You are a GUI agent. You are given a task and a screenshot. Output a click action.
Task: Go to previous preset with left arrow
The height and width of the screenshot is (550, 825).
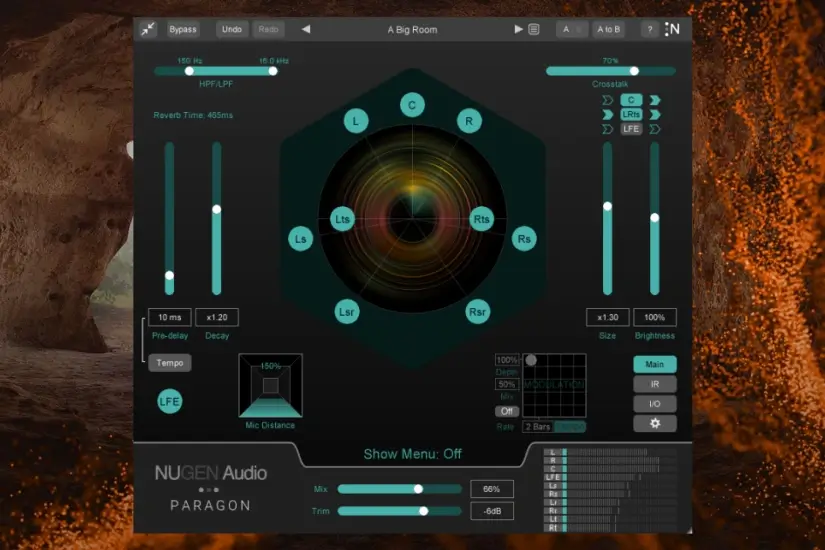pos(306,29)
